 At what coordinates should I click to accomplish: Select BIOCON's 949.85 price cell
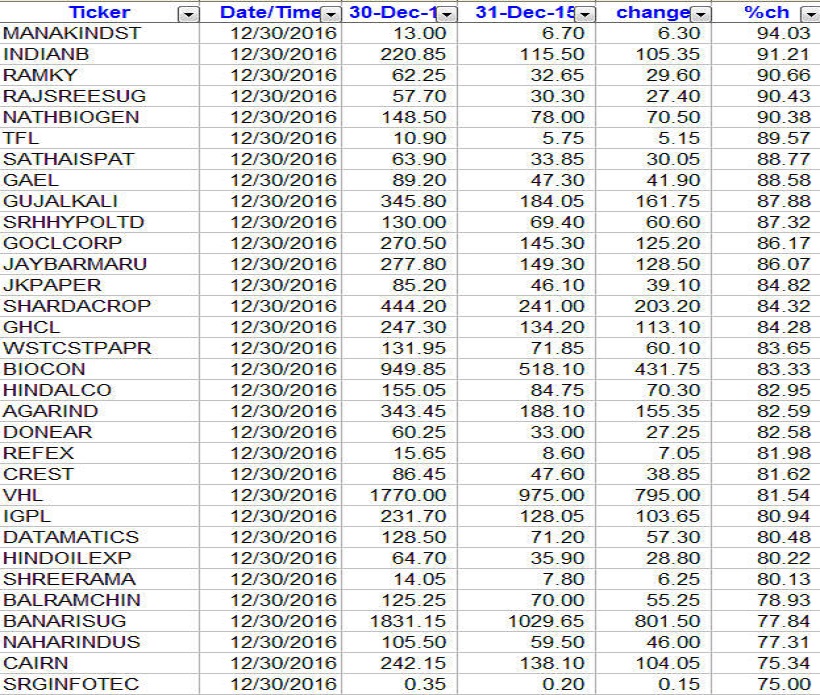point(400,369)
